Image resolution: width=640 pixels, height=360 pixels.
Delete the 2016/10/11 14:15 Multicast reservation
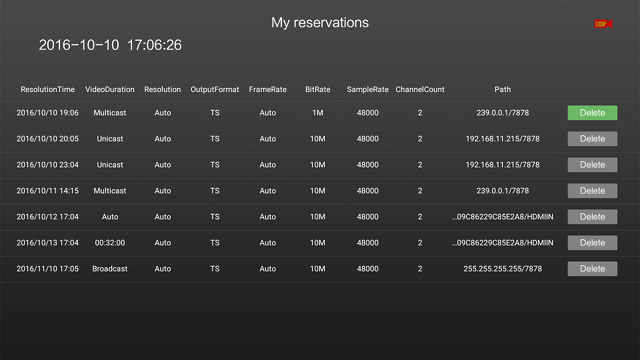592,191
